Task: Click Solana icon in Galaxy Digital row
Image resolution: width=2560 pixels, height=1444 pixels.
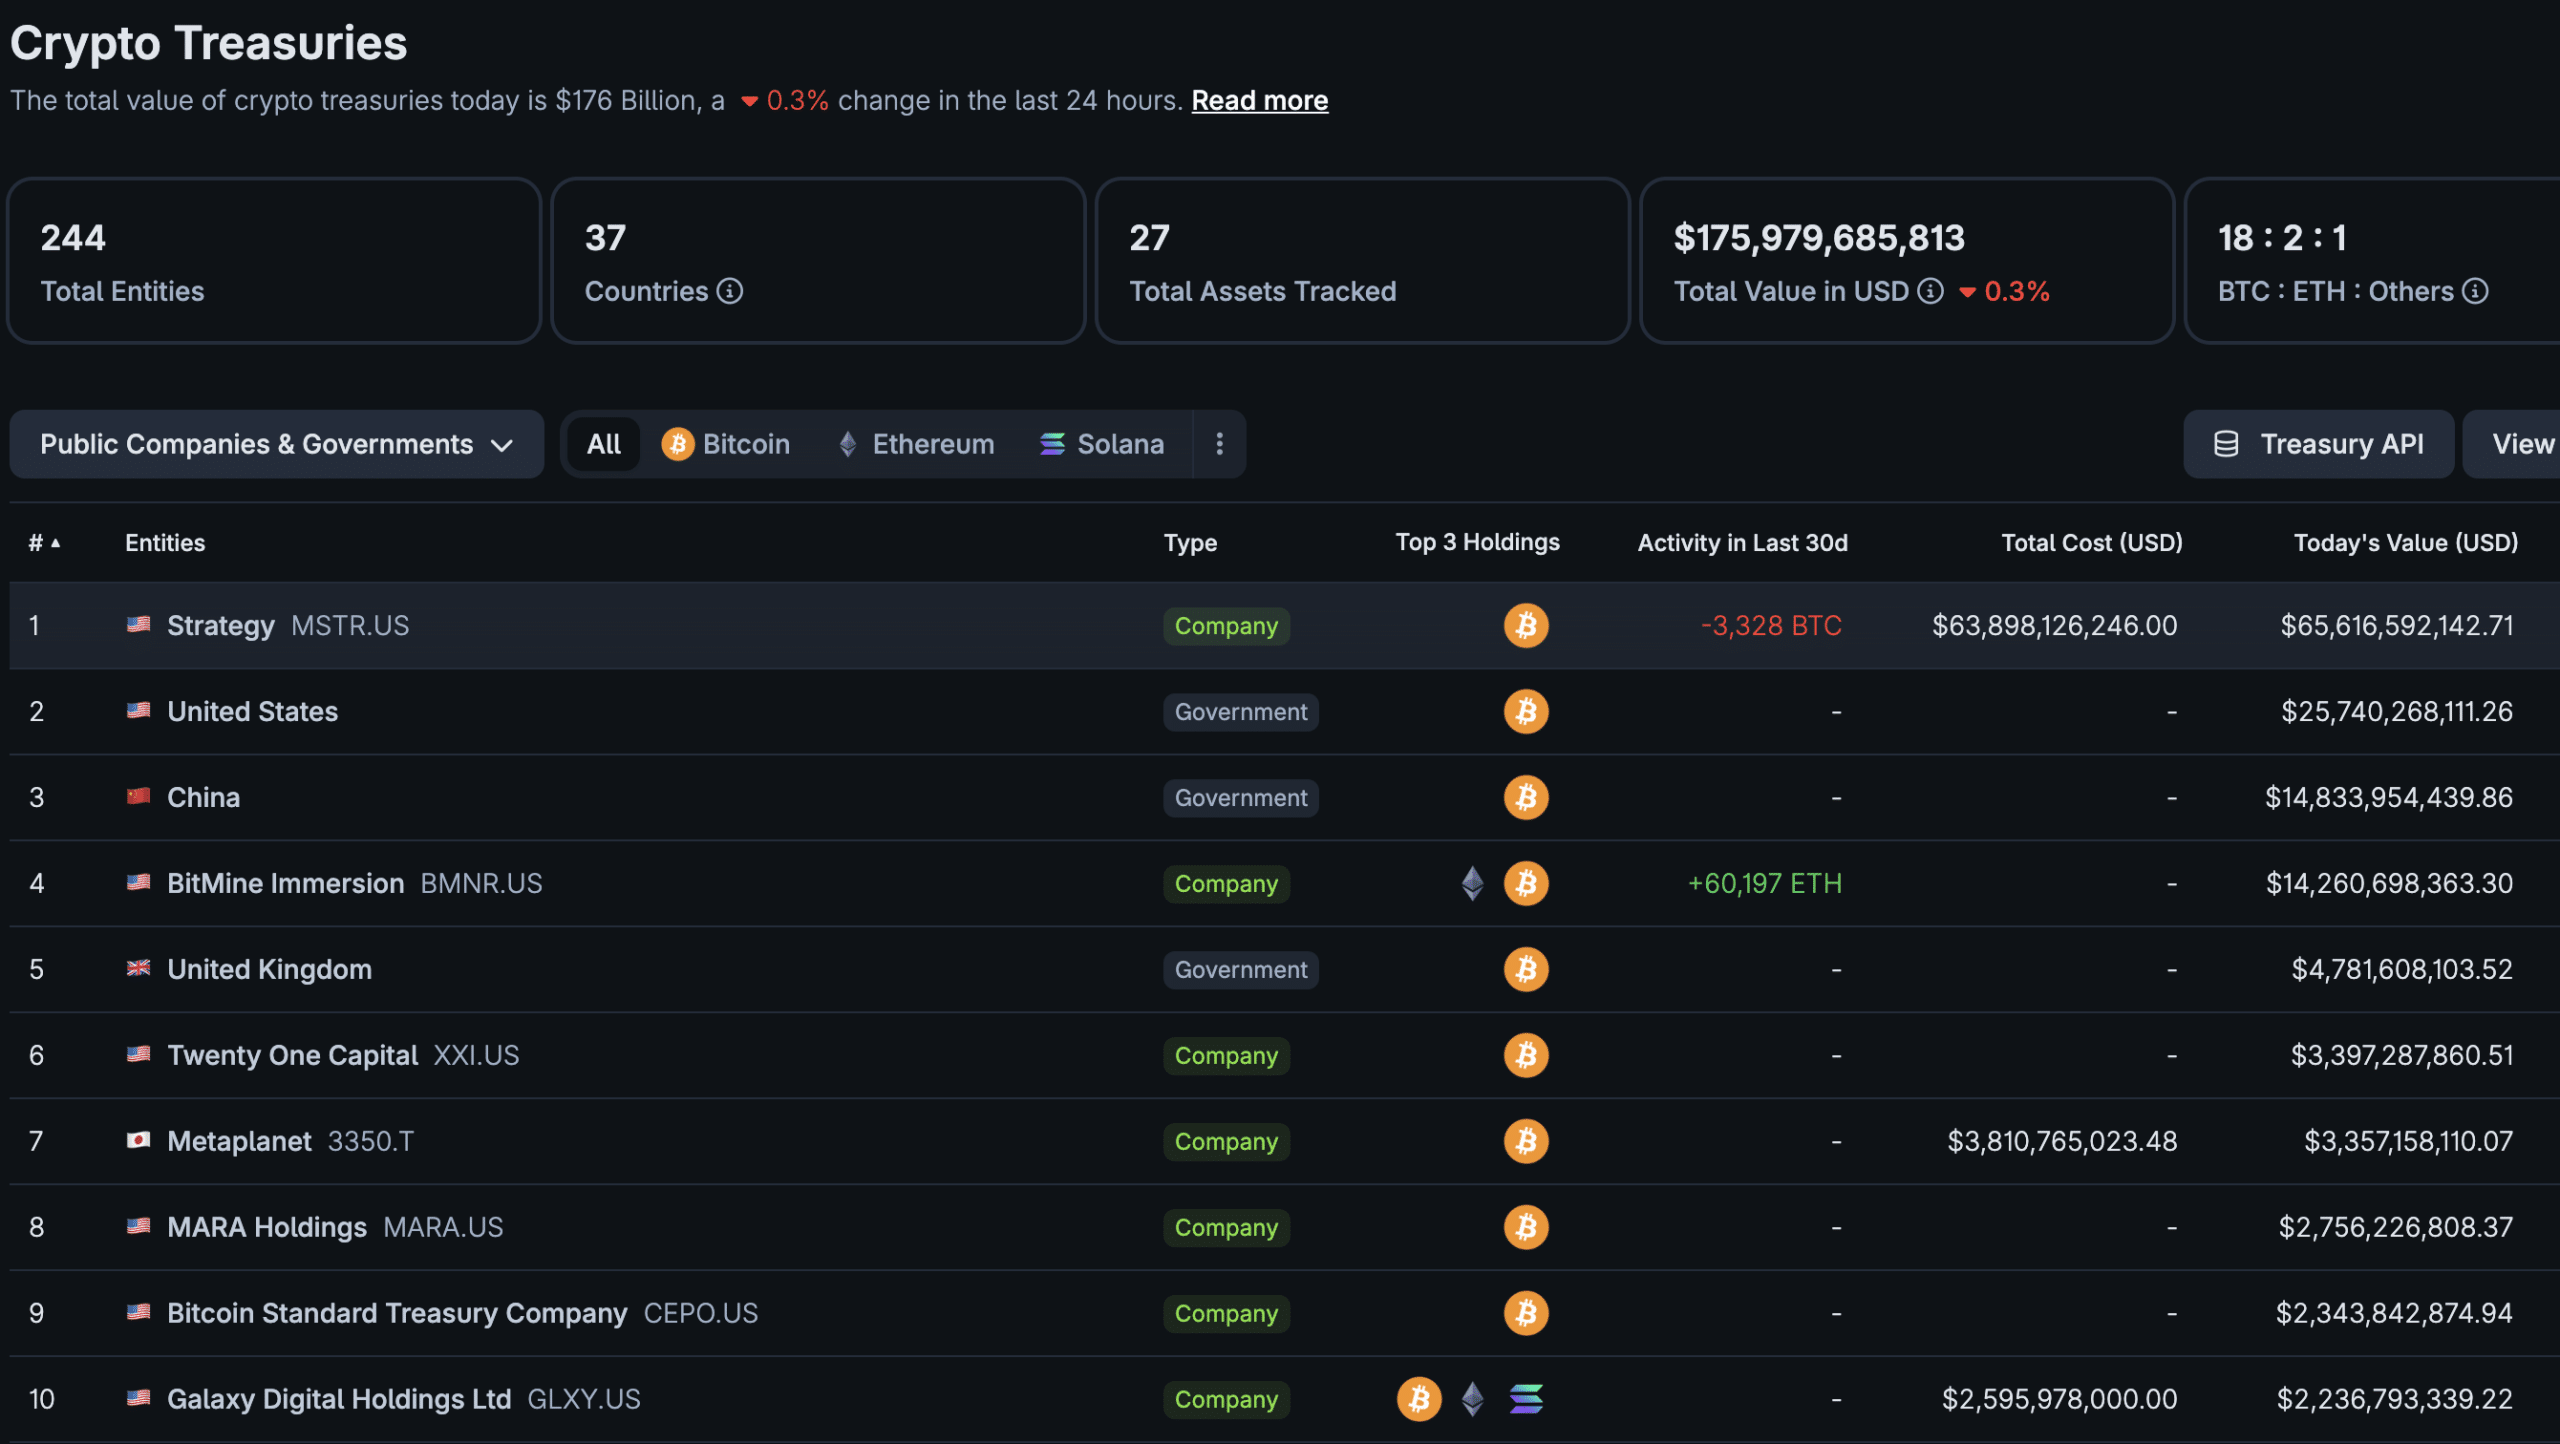Action: [x=1526, y=1400]
